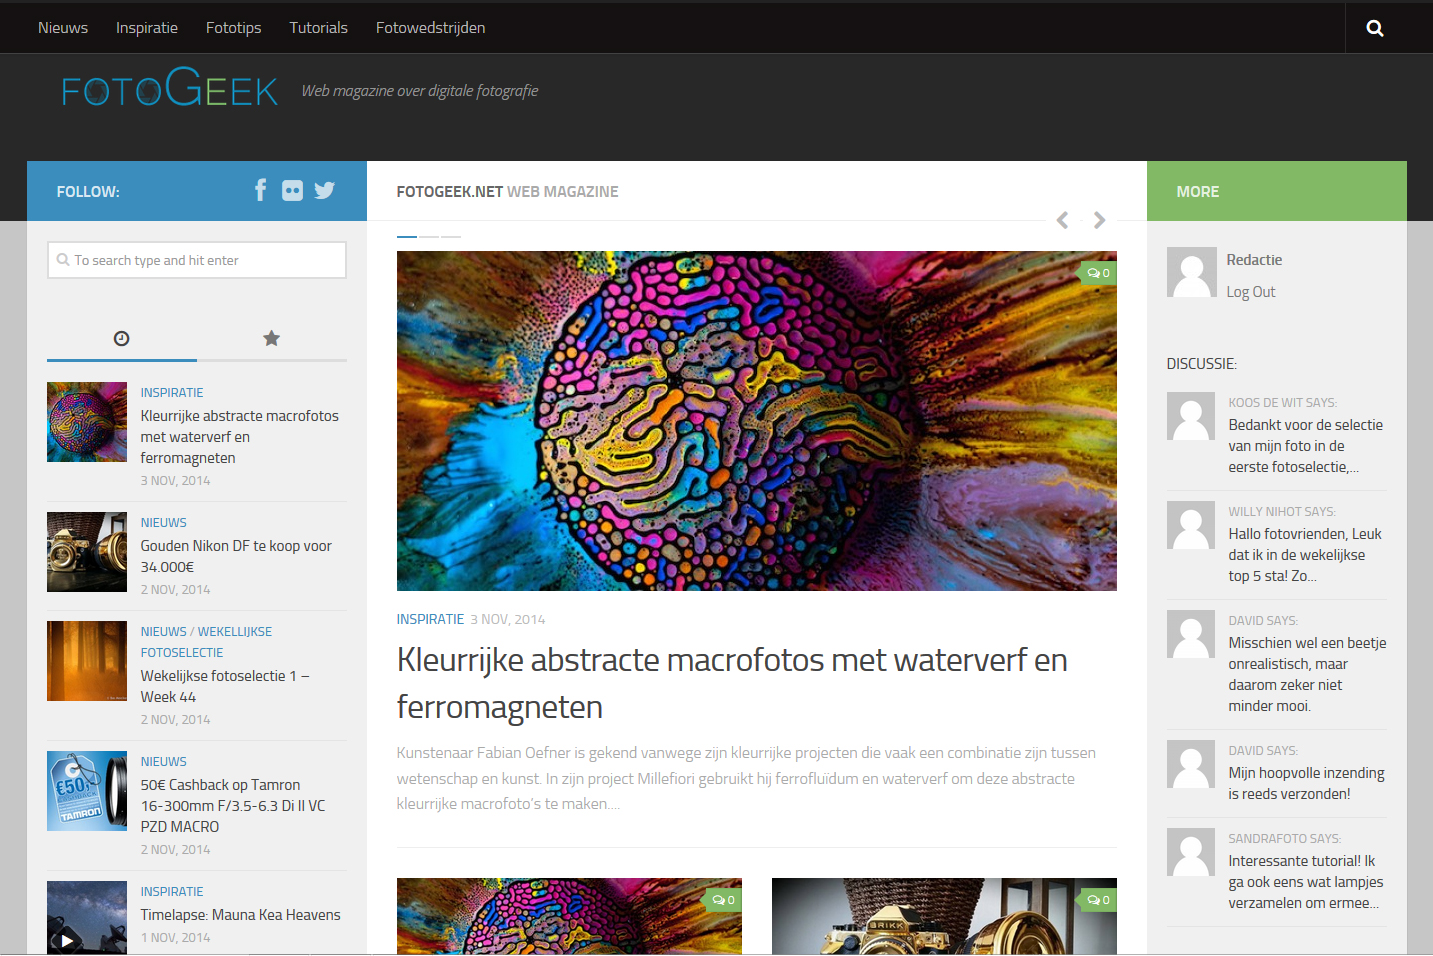Open the search icon in top bar
Viewport: 1433px width, 956px height.
pos(1375,28)
